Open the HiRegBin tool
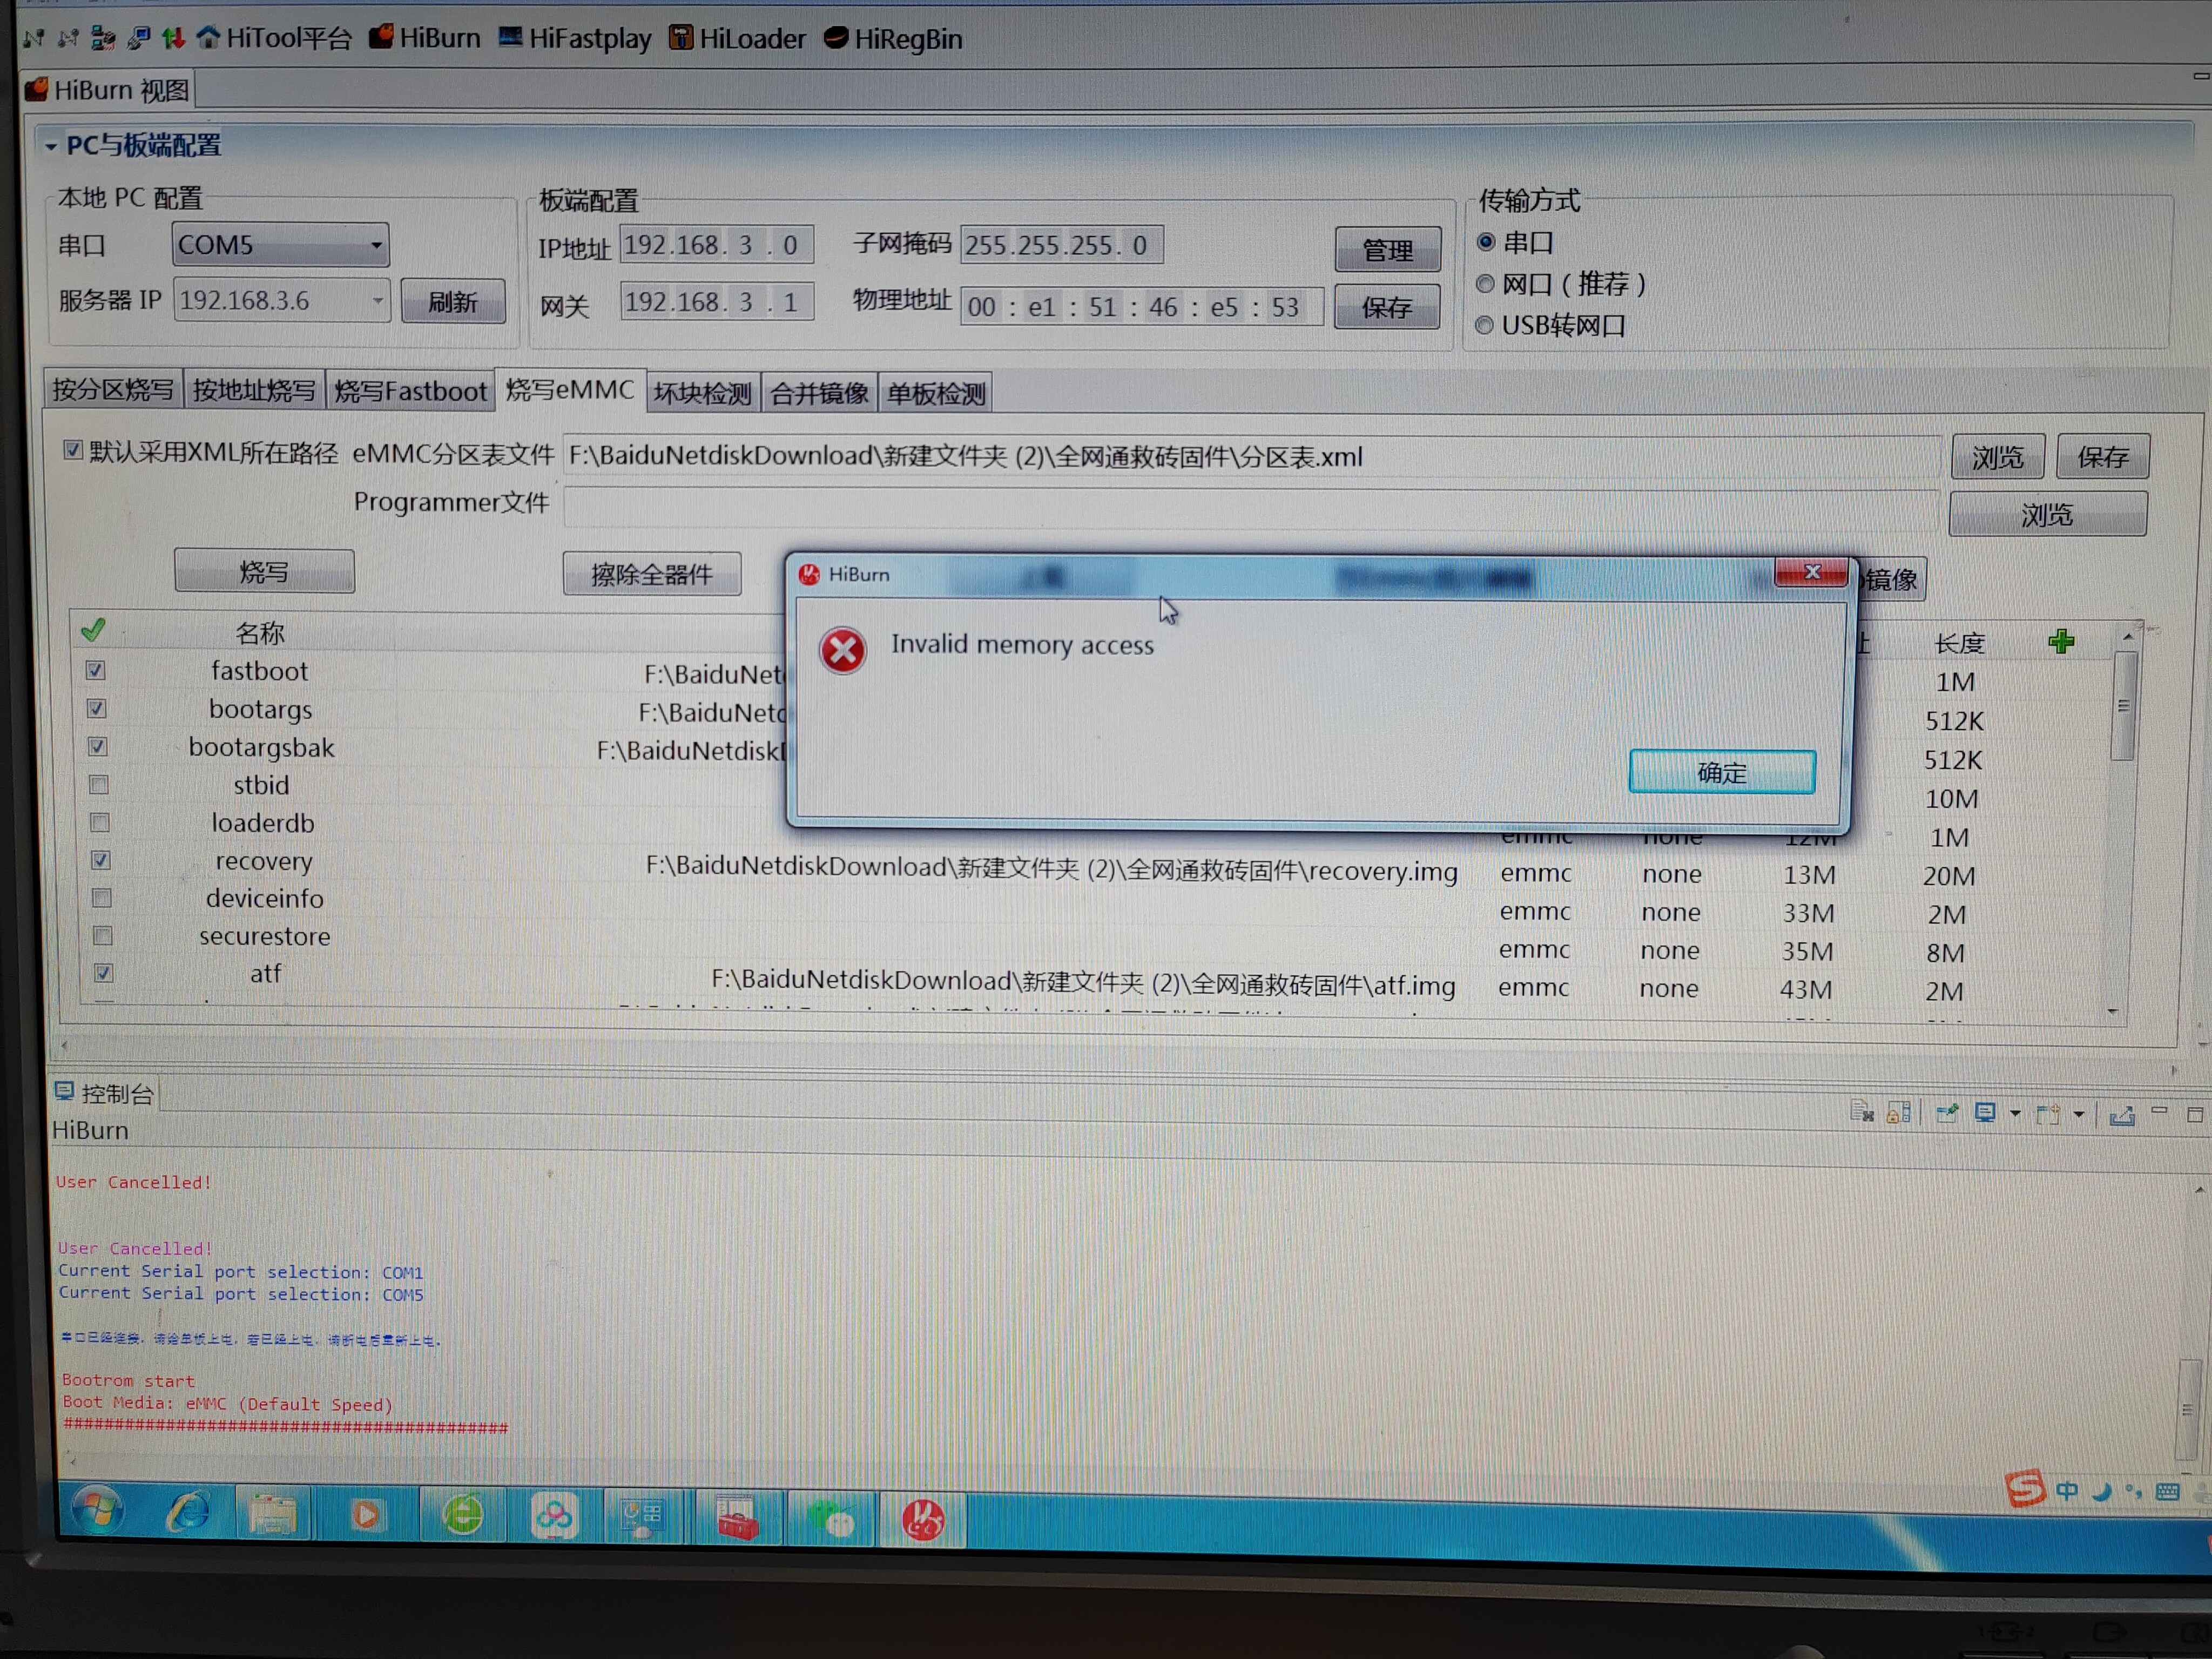2212x1659 pixels. click(893, 39)
